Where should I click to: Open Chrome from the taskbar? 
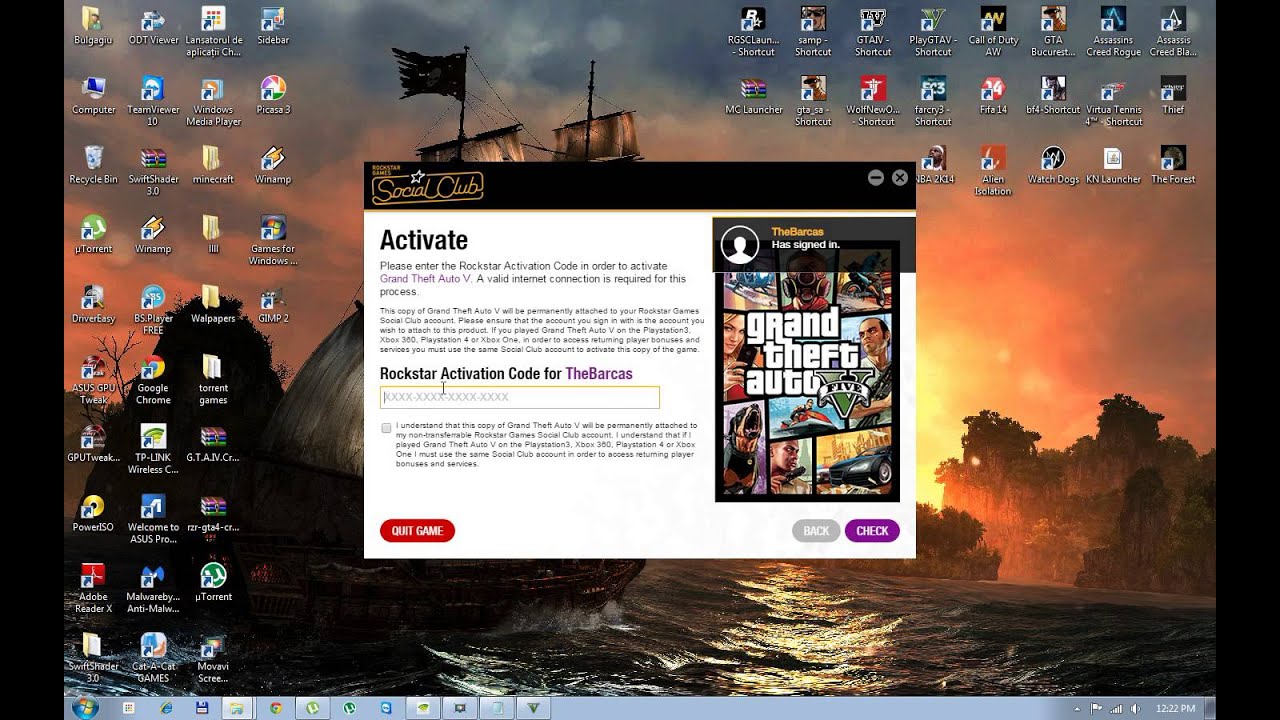pyautogui.click(x=276, y=708)
